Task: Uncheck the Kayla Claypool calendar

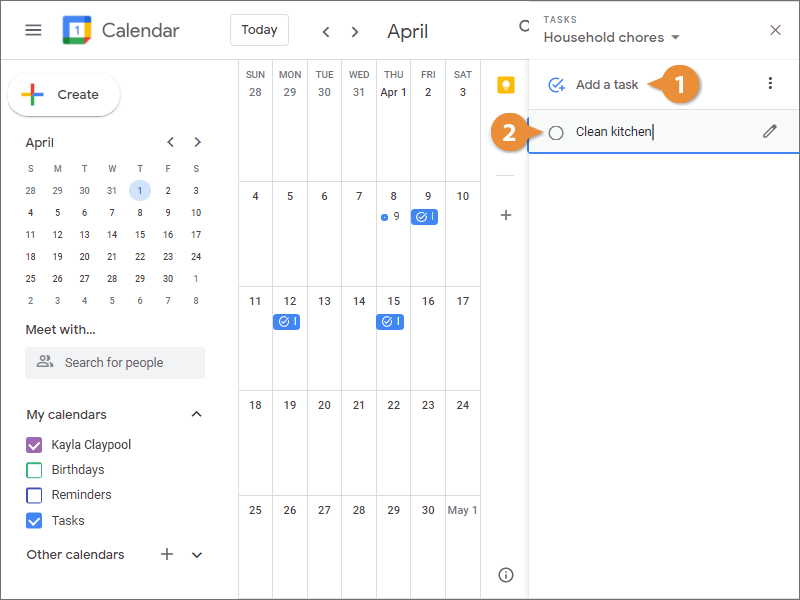Action: [34, 445]
